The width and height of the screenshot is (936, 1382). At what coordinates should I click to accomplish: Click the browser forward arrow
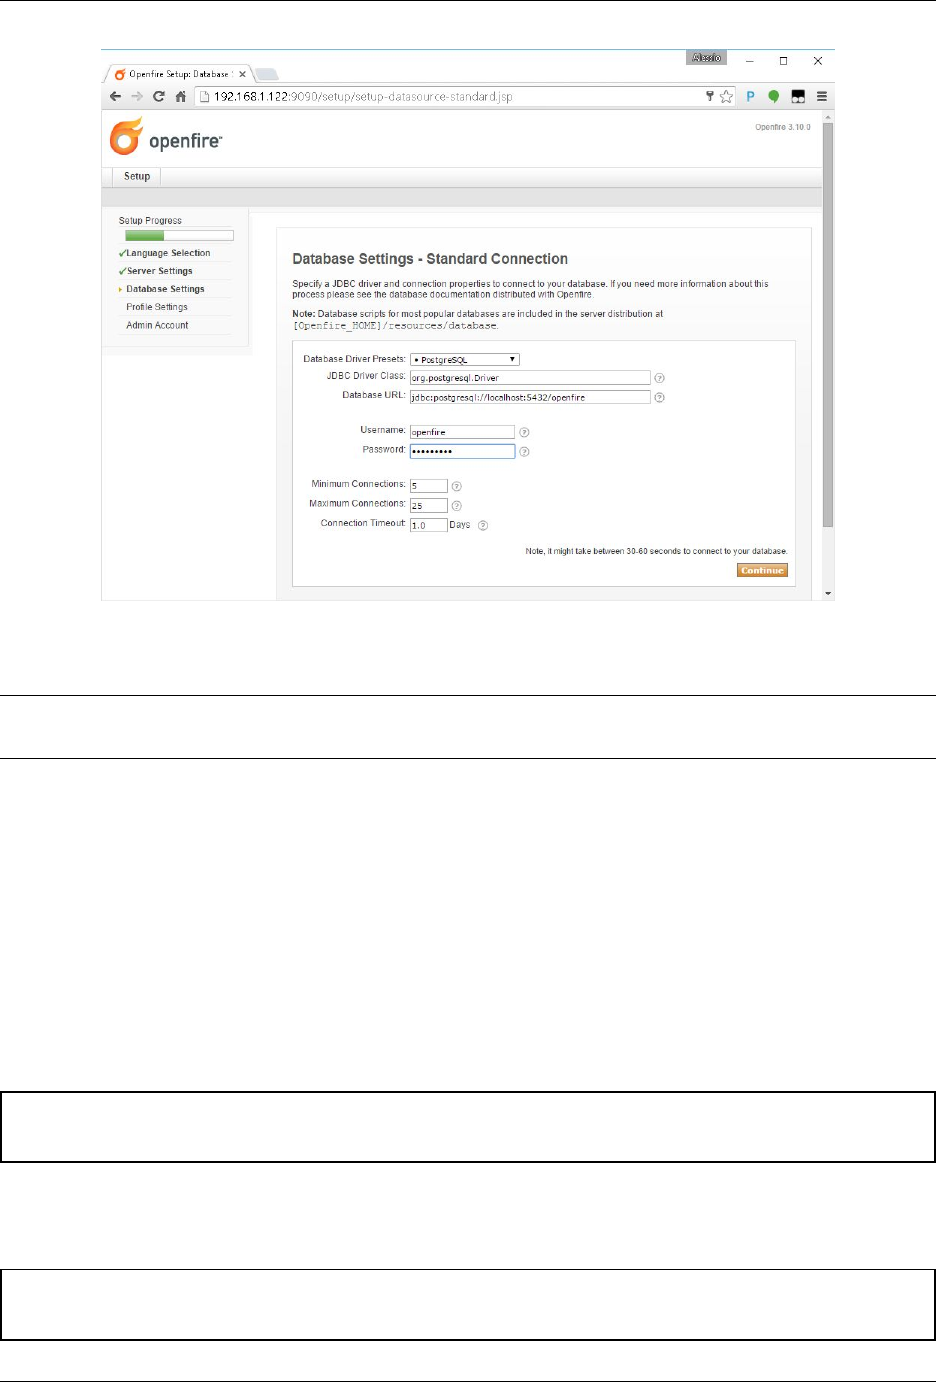tap(137, 97)
